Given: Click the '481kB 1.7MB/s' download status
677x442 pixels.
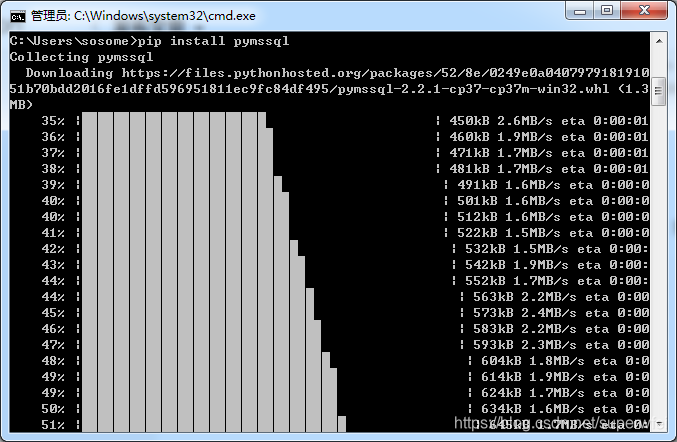Looking at the screenshot, I should point(501,169).
